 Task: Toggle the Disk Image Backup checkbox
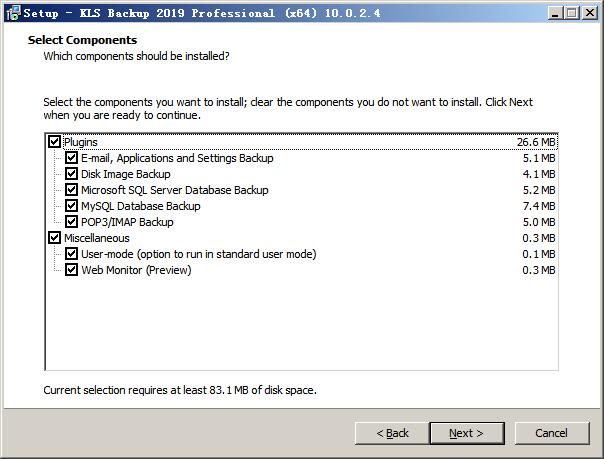pos(71,174)
